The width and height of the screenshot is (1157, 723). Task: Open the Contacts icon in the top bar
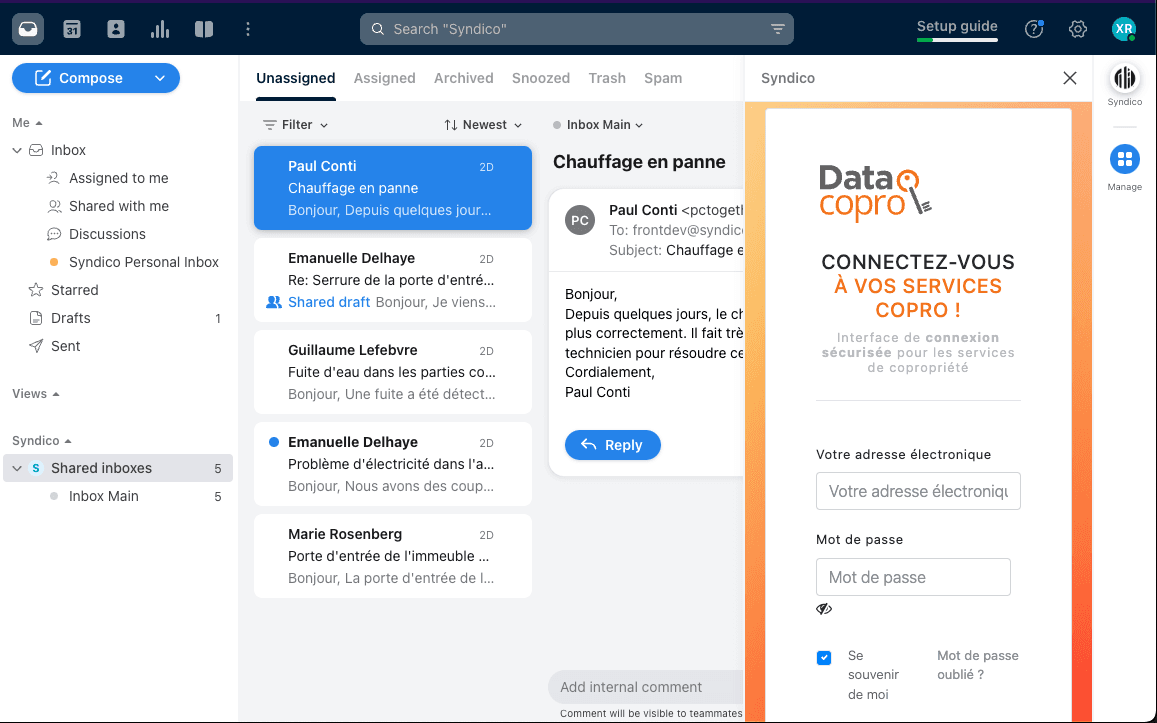[x=115, y=28]
